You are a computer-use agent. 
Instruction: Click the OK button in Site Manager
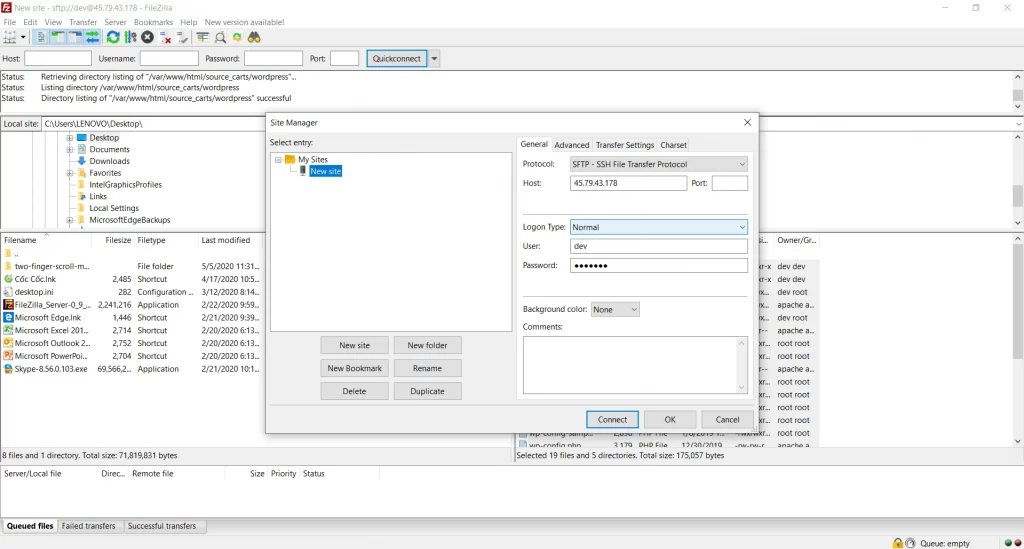pyautogui.click(x=670, y=420)
